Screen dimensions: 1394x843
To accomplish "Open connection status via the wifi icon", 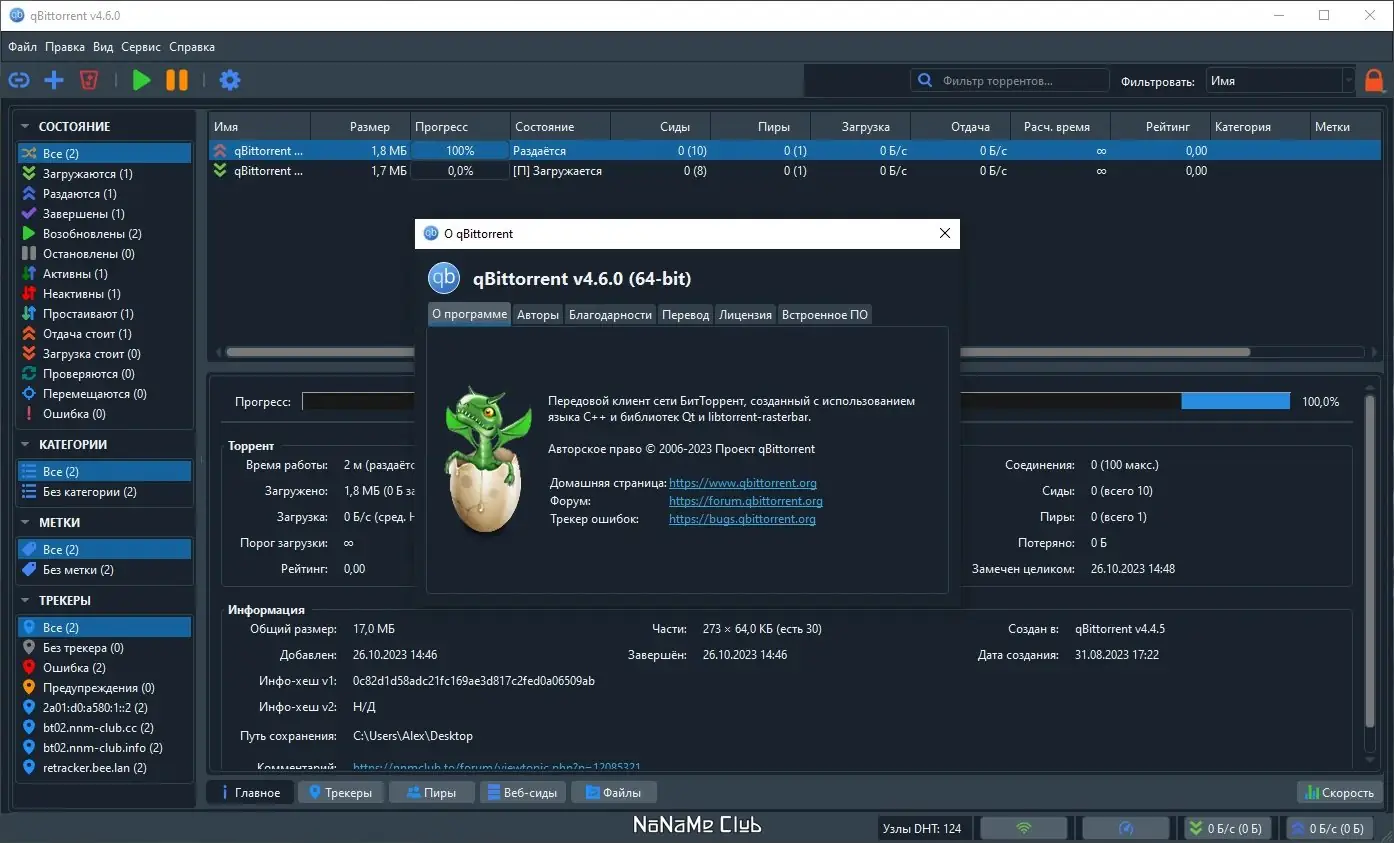I will tap(1024, 827).
